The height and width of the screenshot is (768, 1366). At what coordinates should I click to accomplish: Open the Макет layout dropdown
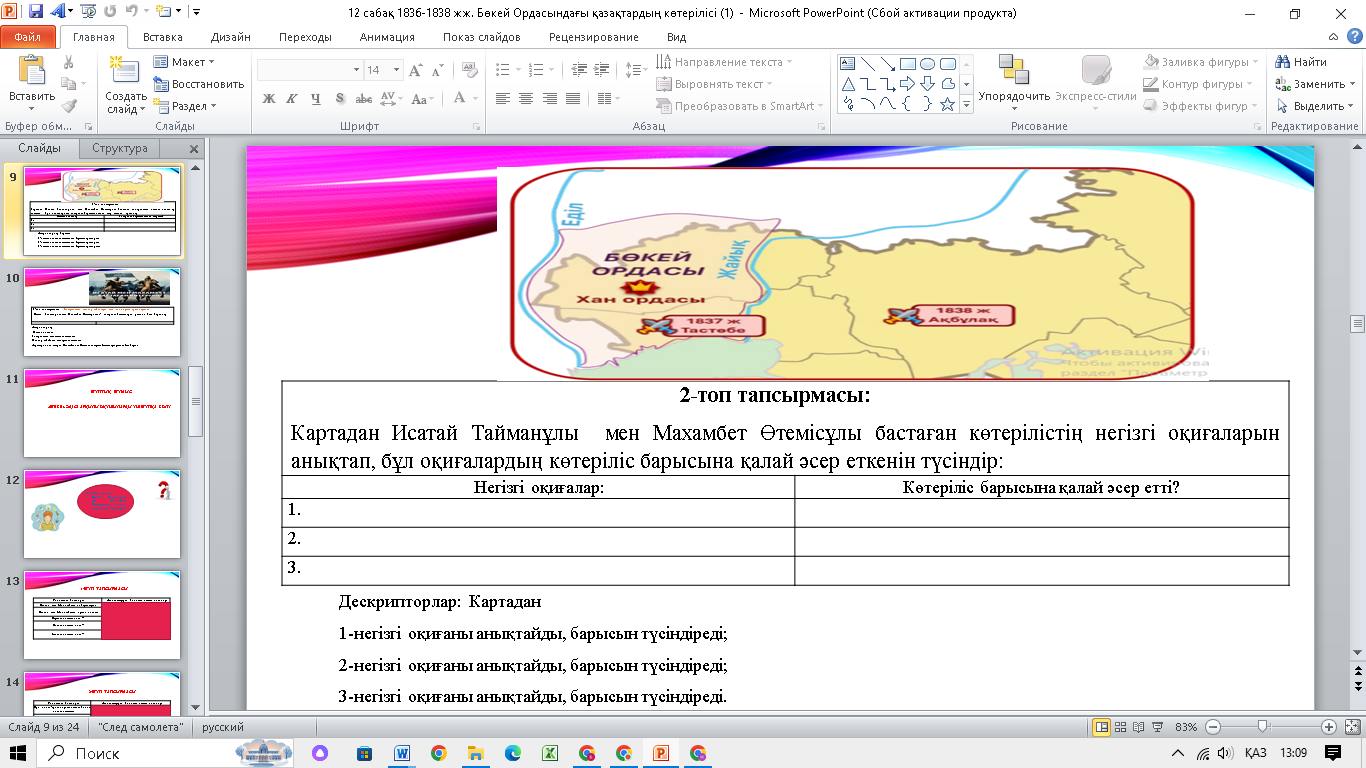[187, 62]
